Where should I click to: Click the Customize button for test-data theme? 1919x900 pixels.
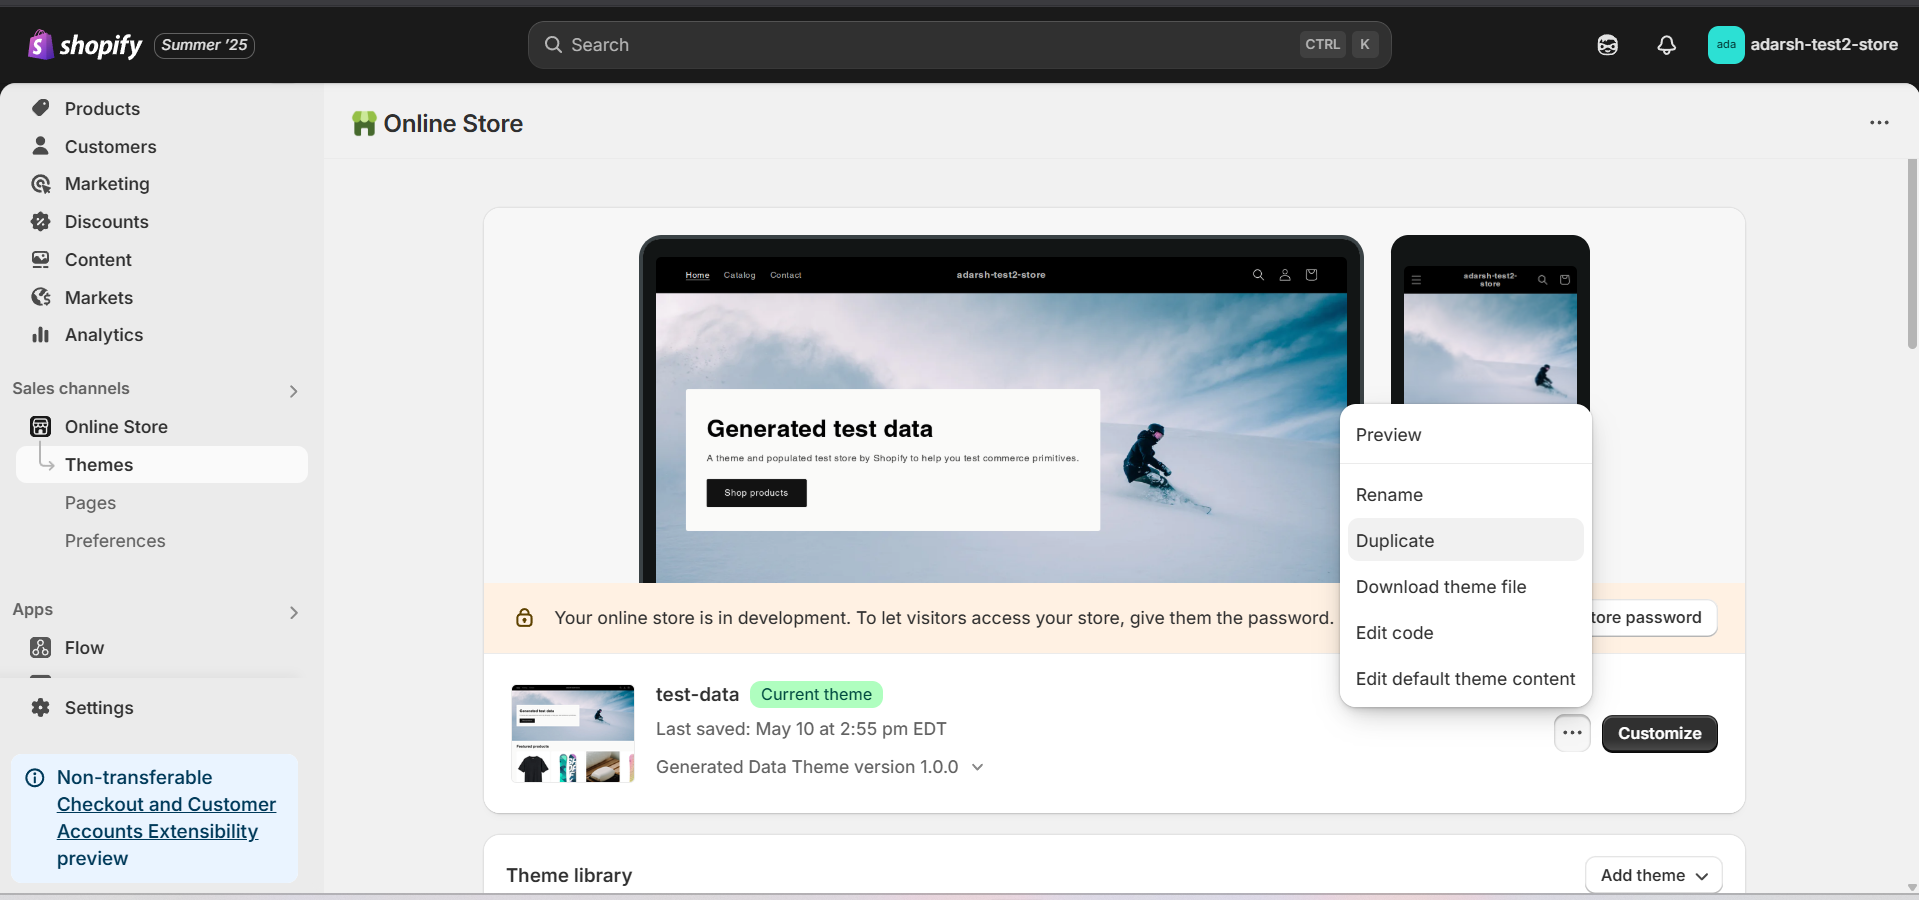click(1658, 733)
